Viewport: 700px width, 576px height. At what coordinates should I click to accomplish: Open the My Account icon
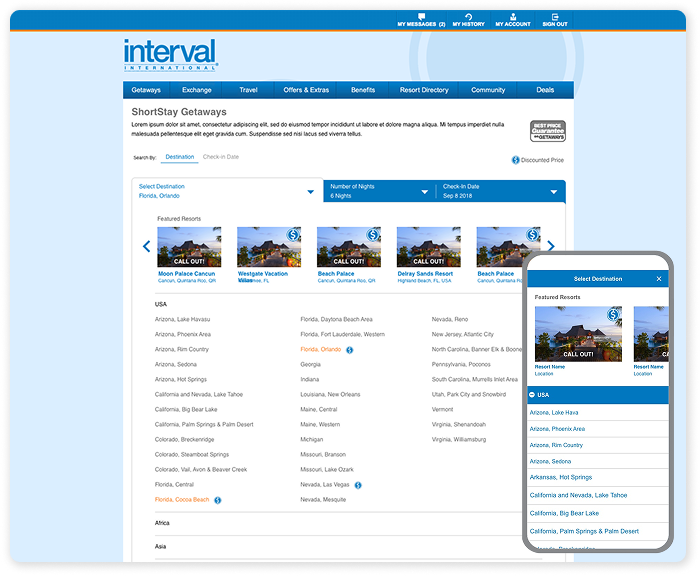point(513,17)
